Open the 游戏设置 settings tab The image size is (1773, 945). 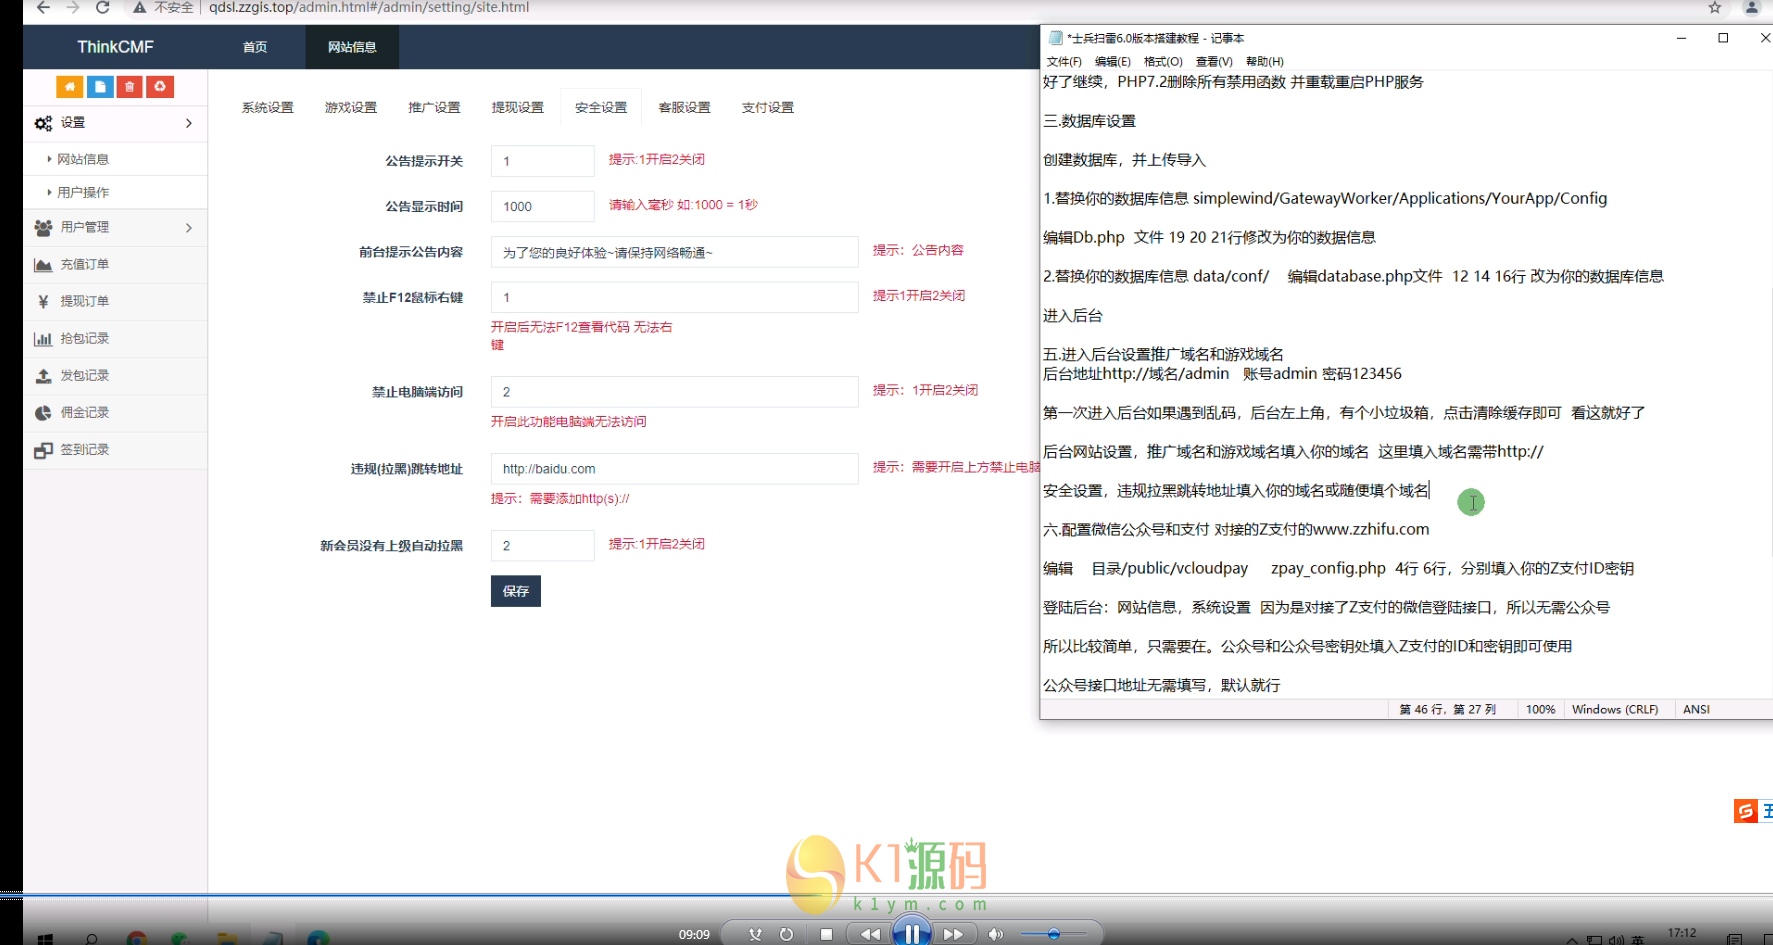click(351, 108)
